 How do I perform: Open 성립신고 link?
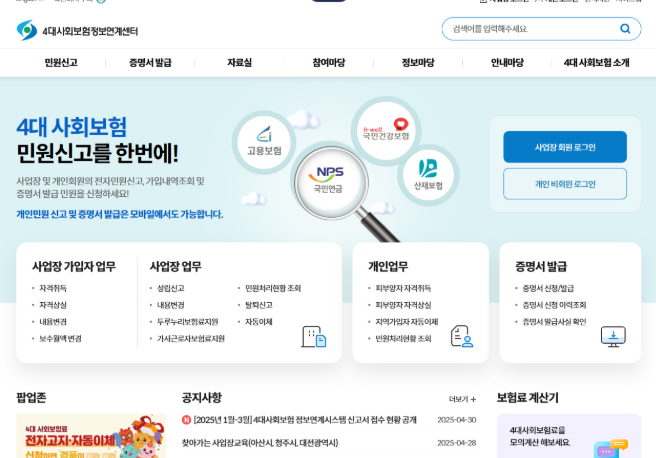(x=171, y=288)
